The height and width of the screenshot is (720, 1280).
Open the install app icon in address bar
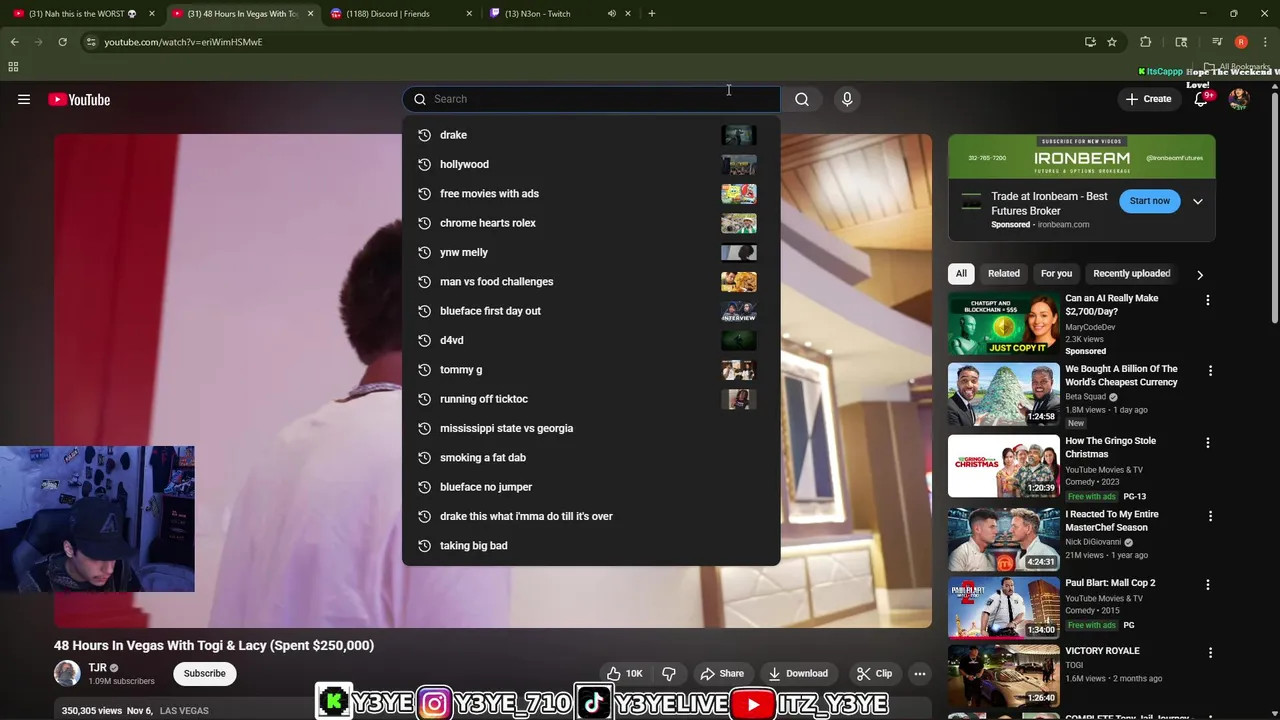click(x=1090, y=42)
